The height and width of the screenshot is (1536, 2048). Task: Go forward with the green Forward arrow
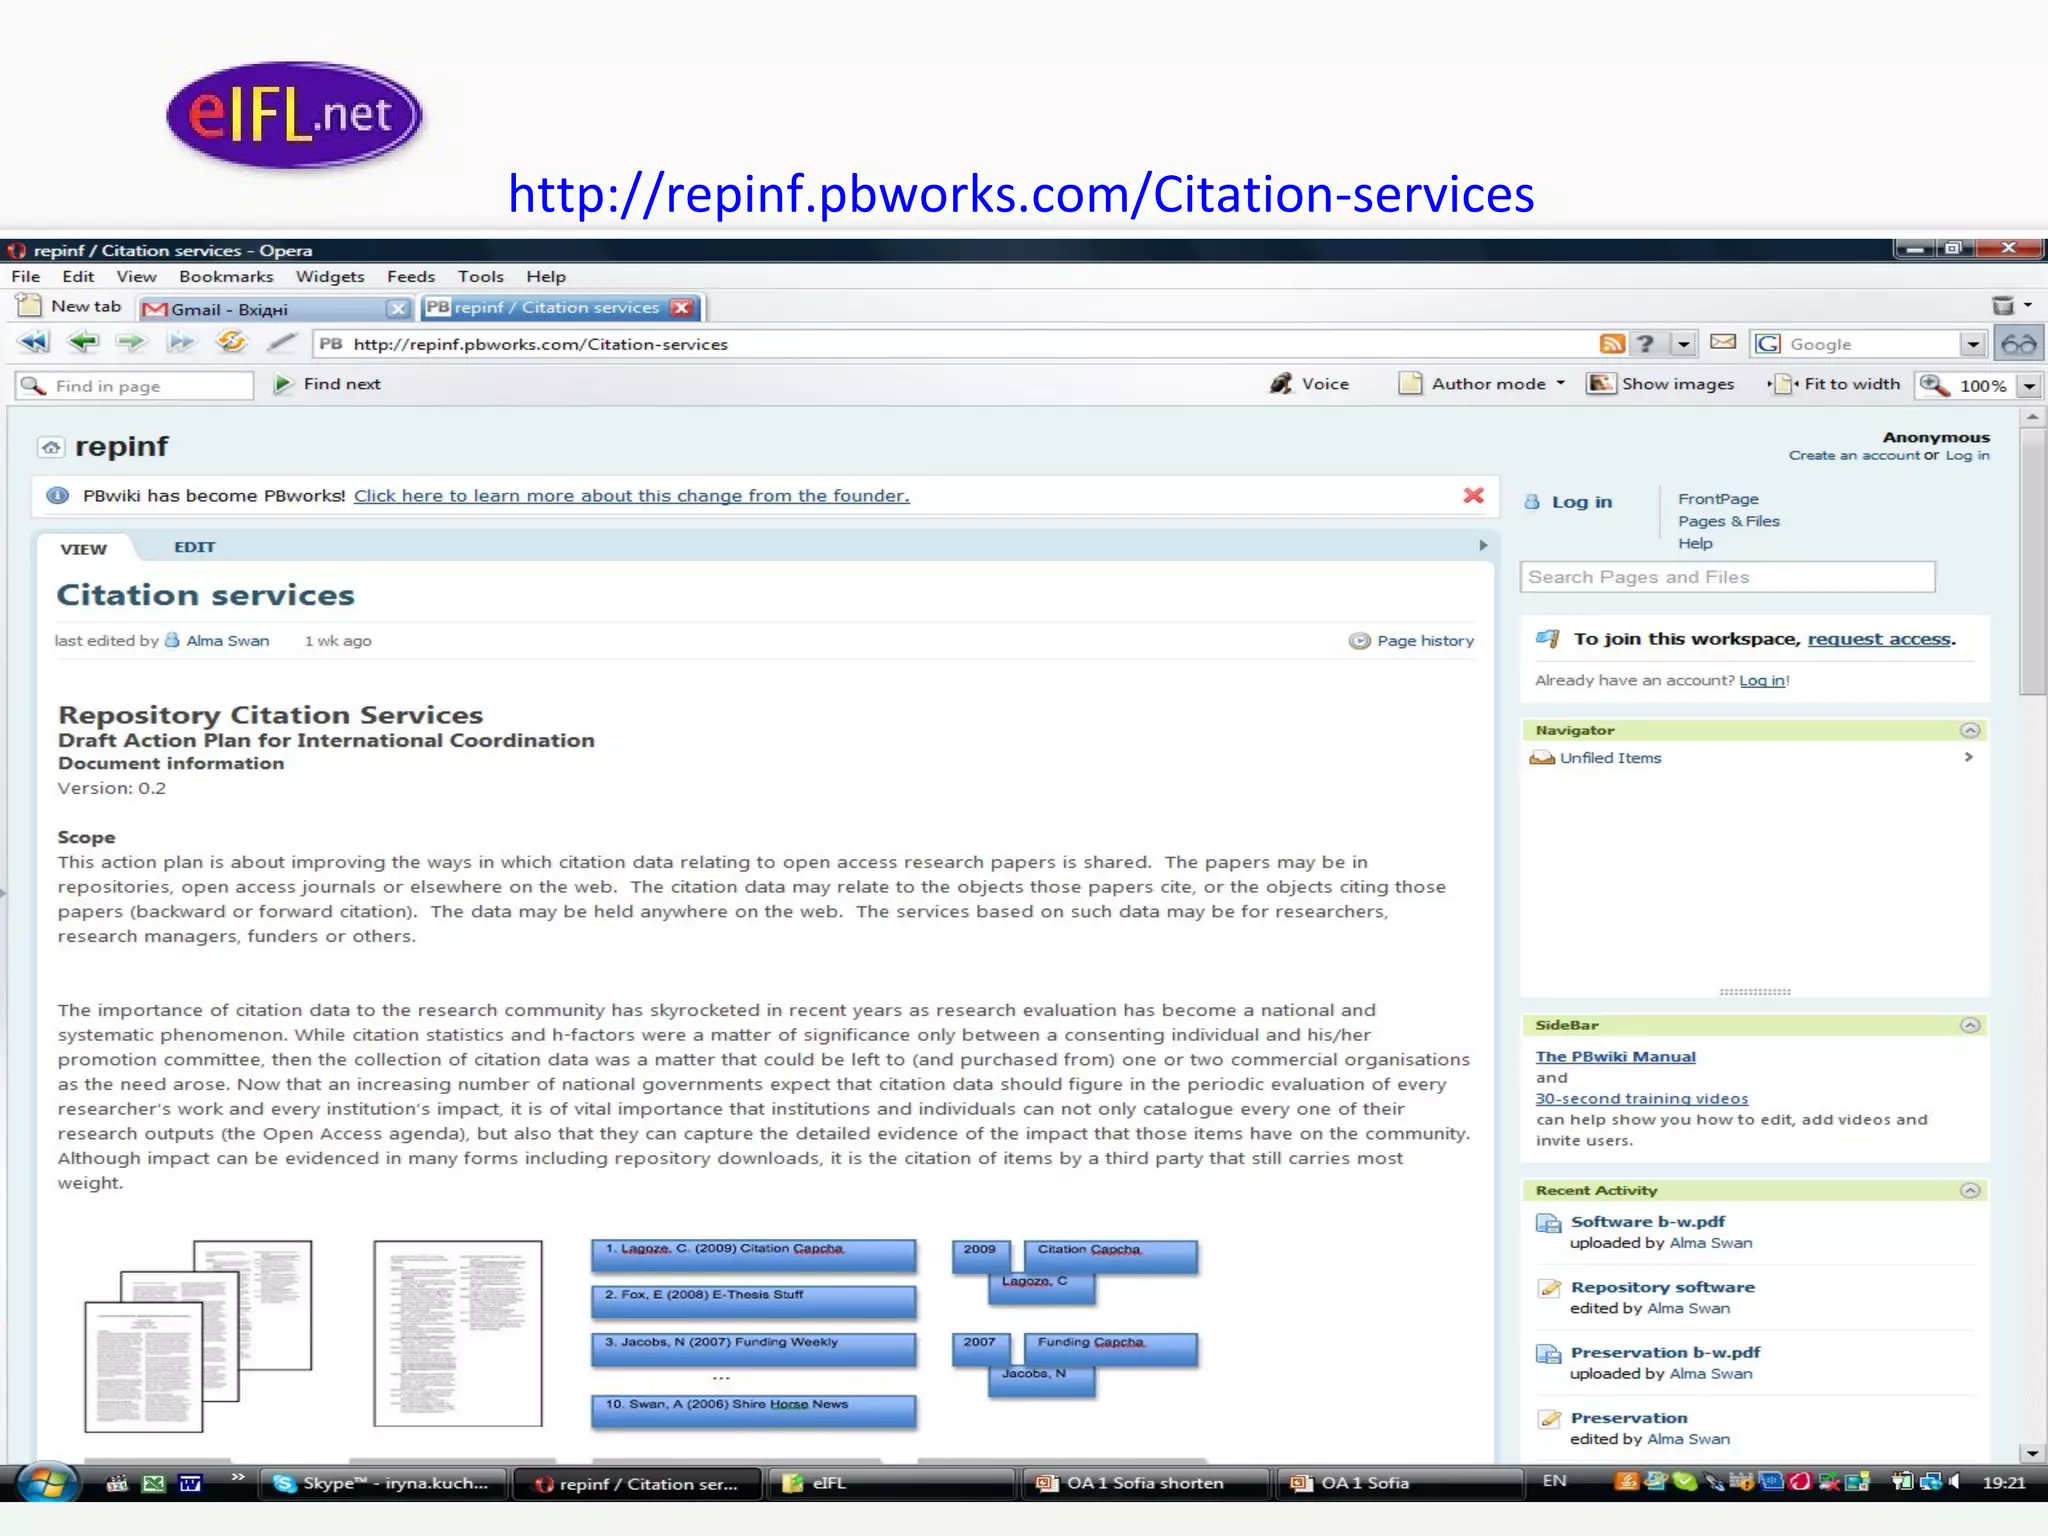(131, 343)
